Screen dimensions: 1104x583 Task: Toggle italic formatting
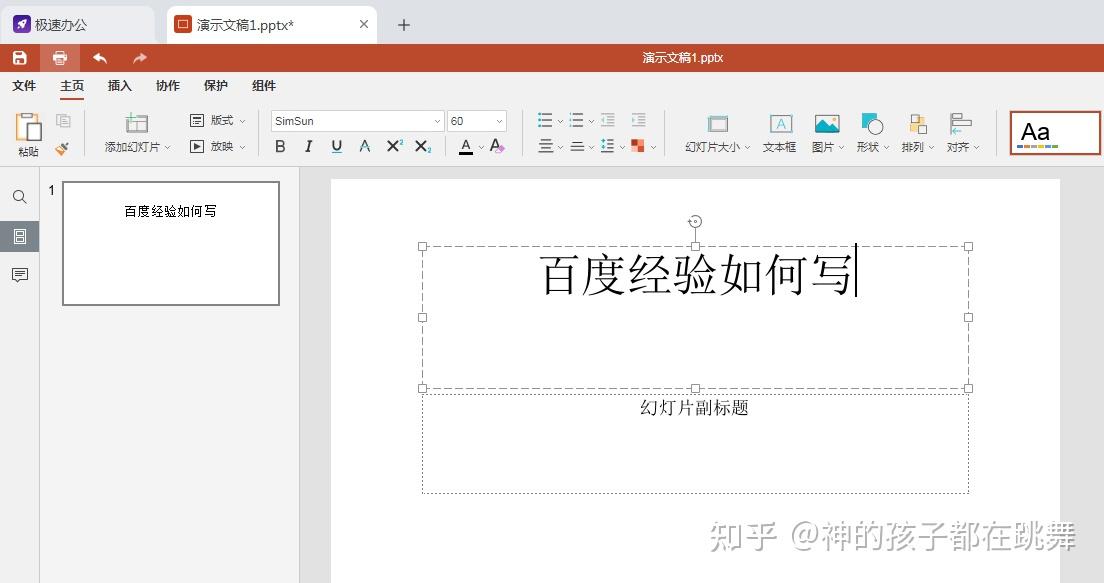tap(308, 146)
